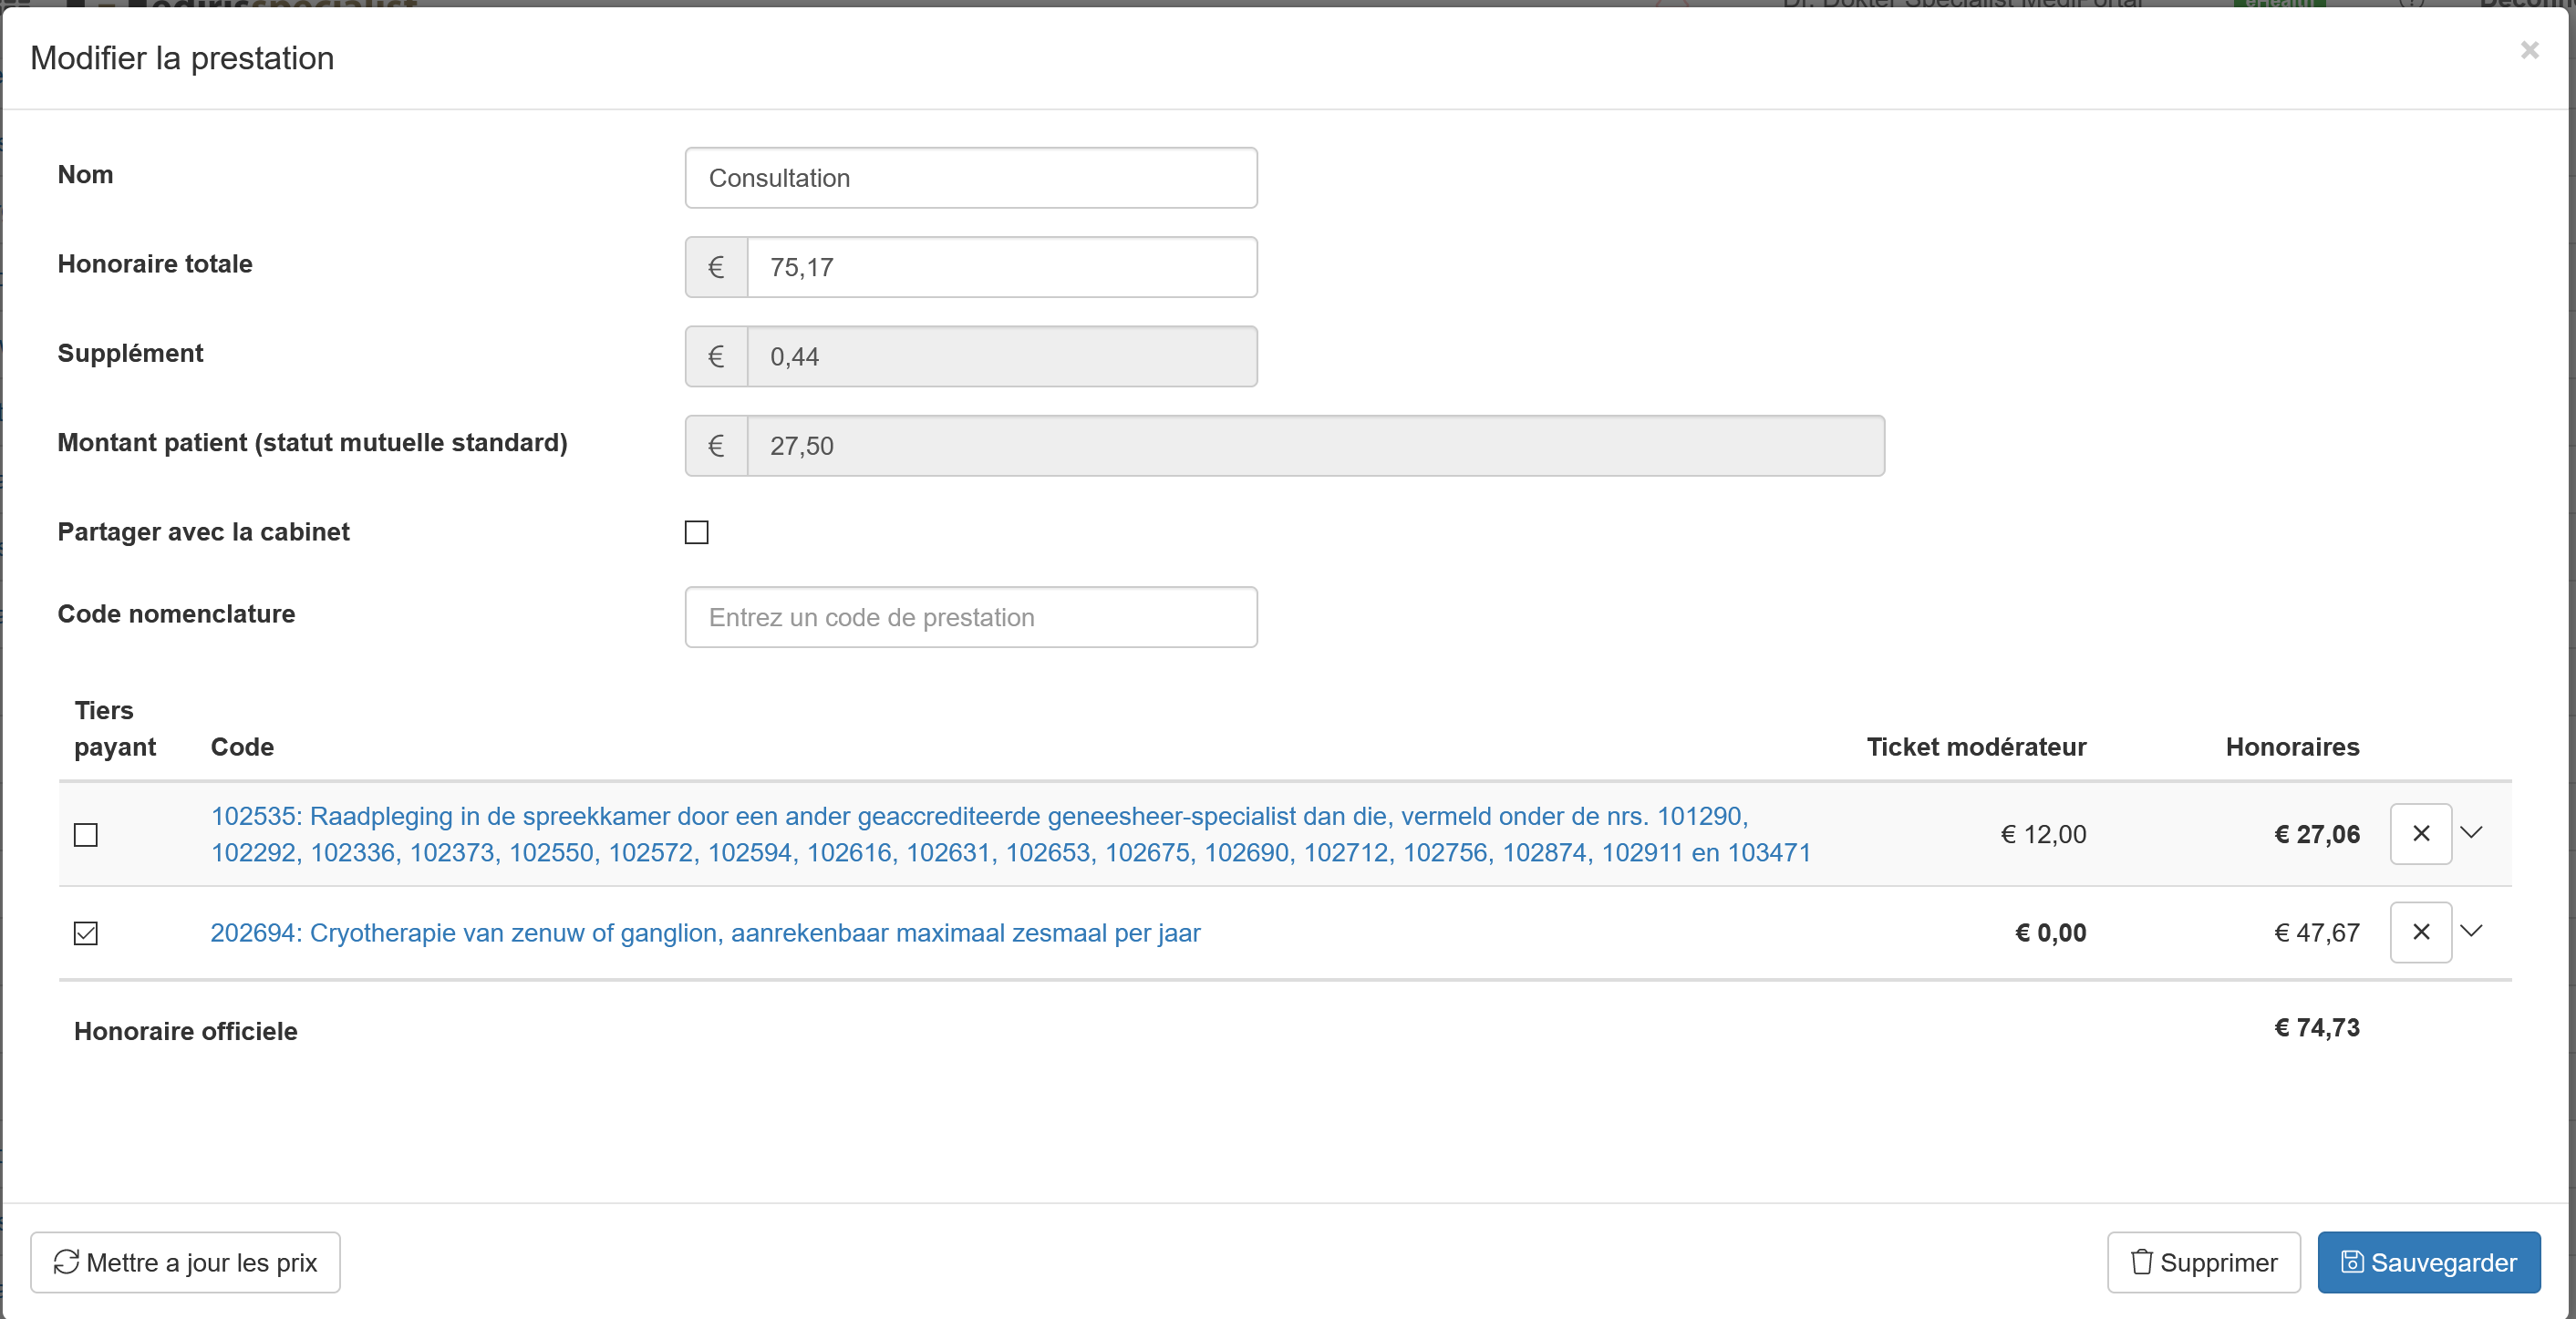Viewport: 2576px width, 1319px height.
Task: Click the euro symbol beside Supplément field
Action: (716, 356)
